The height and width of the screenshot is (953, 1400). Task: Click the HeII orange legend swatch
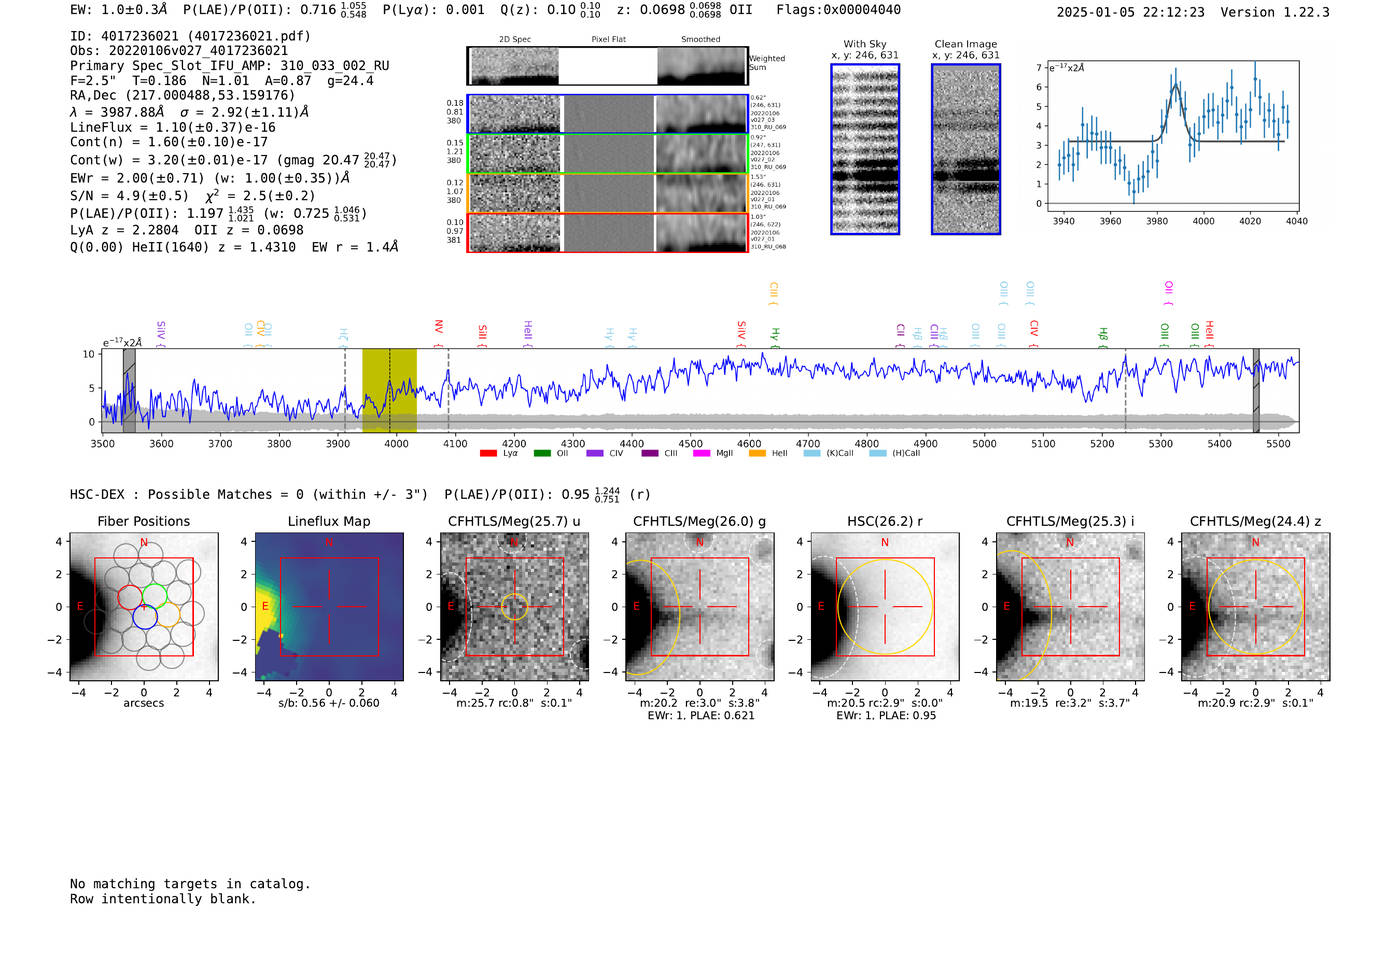point(757,454)
